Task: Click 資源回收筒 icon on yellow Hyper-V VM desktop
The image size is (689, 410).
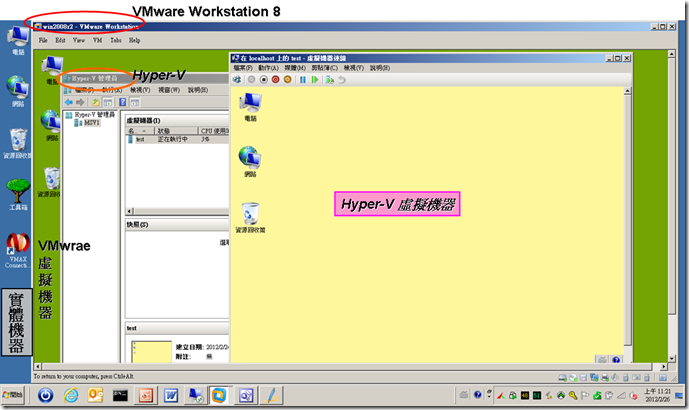Action: (250, 218)
